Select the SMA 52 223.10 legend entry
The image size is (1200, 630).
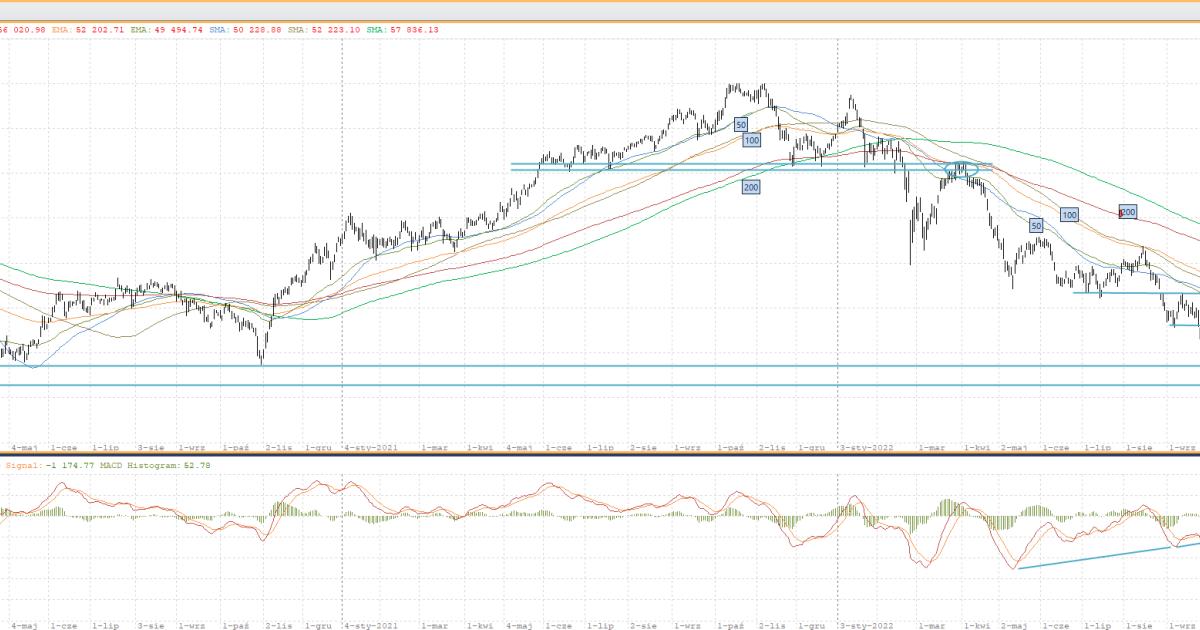click(324, 30)
